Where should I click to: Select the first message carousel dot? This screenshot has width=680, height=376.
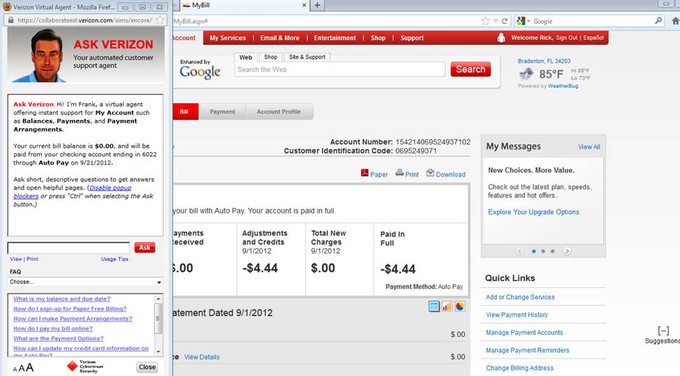click(x=533, y=251)
